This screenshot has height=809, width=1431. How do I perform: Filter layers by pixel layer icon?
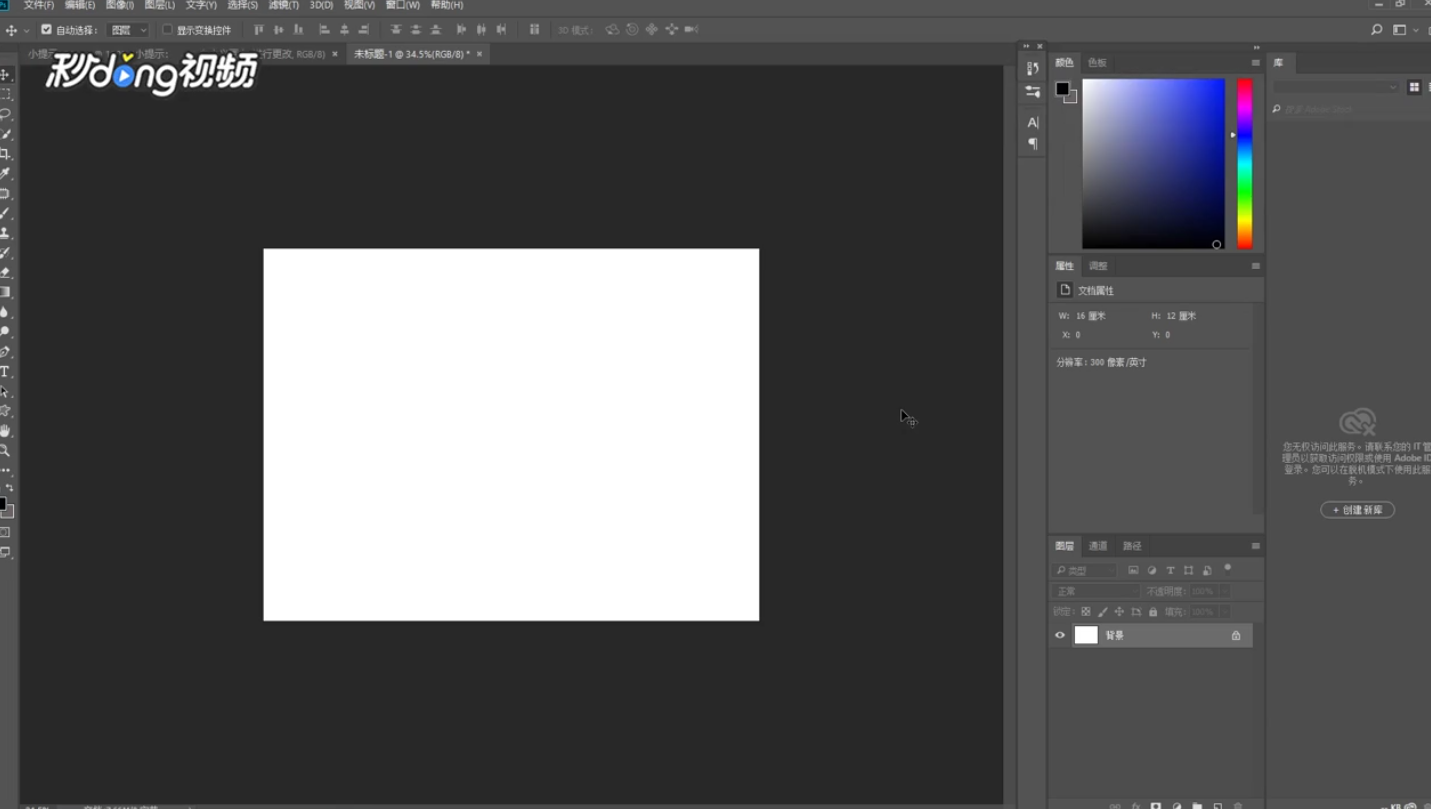point(1133,570)
